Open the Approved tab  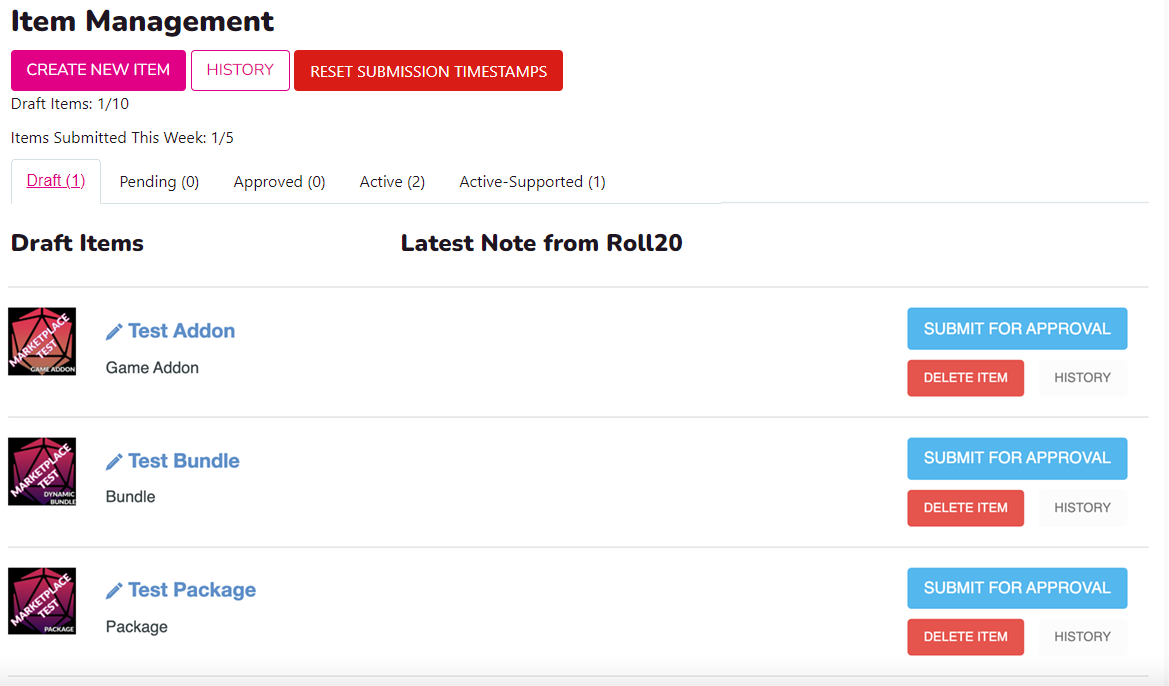tap(279, 181)
